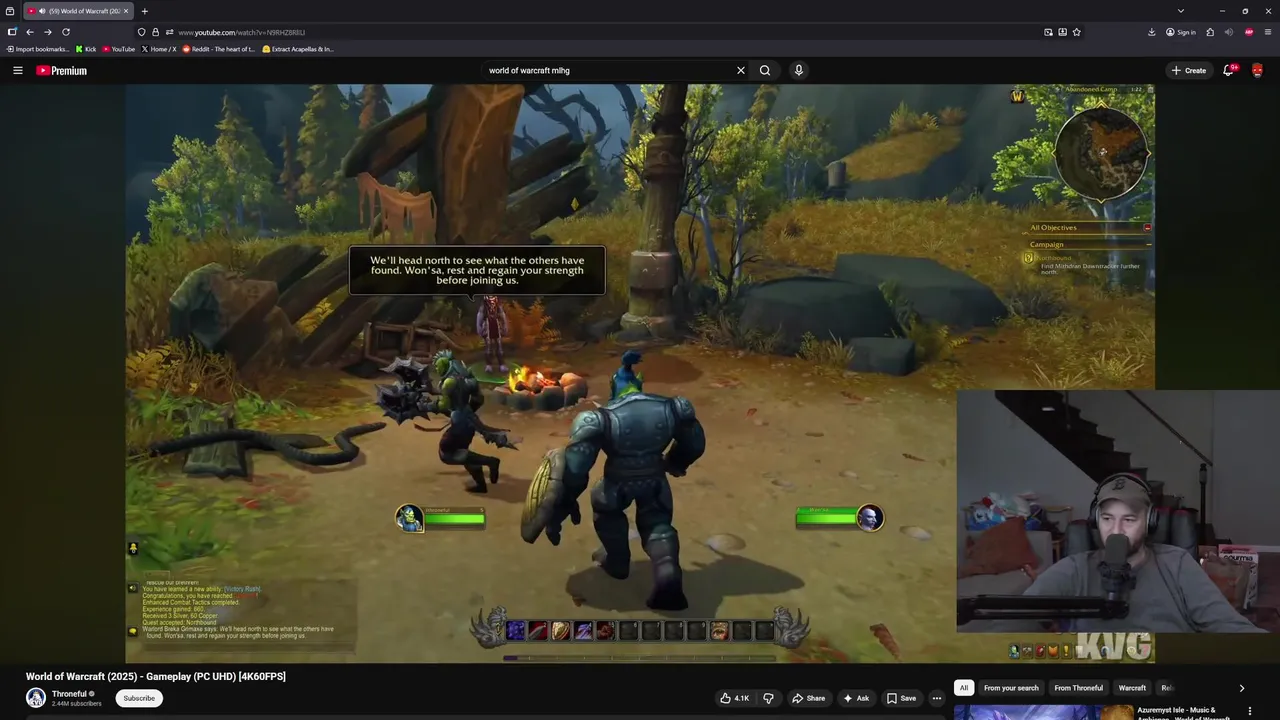Select the From your search chip
This screenshot has height=720, width=1280.
click(x=1011, y=688)
